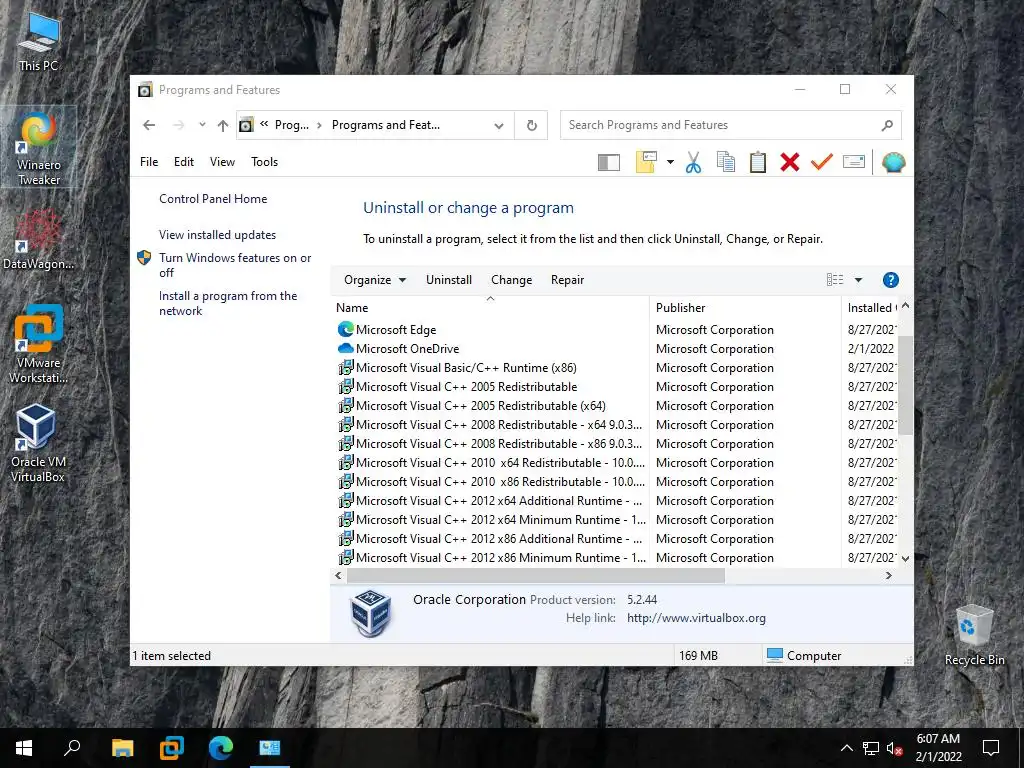
Task: Click Turn Windows features on or off
Action: (x=235, y=265)
